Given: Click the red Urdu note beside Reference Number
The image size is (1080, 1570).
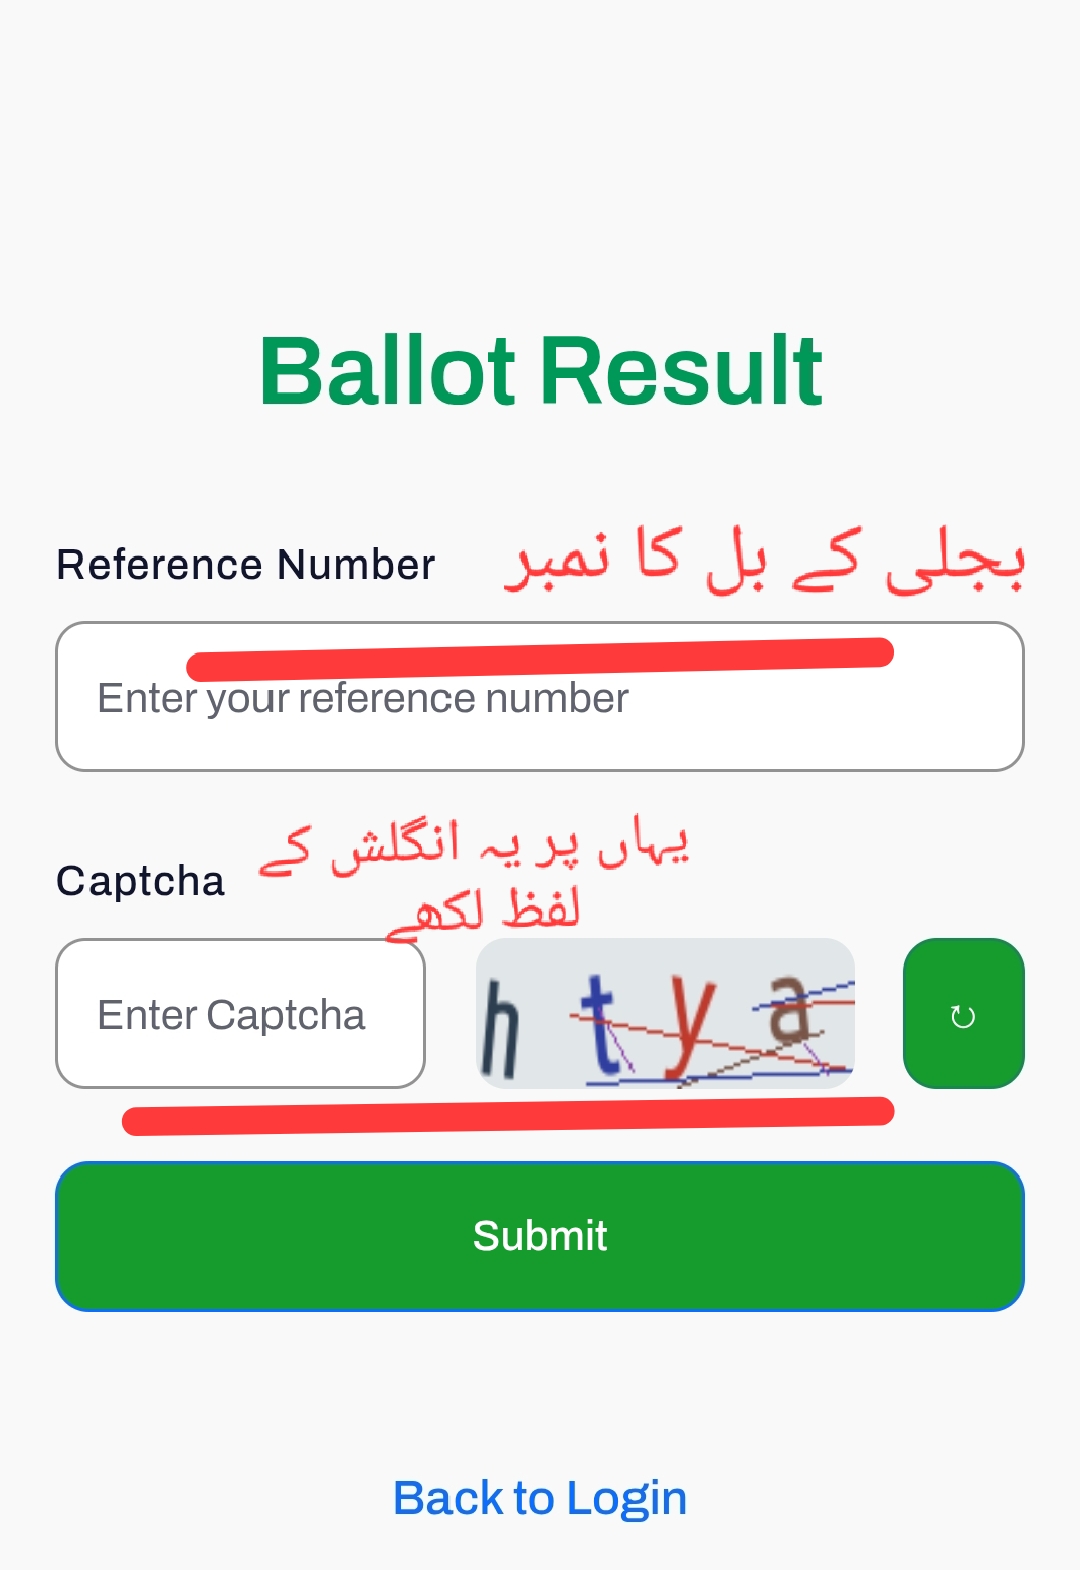Looking at the screenshot, I should coord(765,560).
